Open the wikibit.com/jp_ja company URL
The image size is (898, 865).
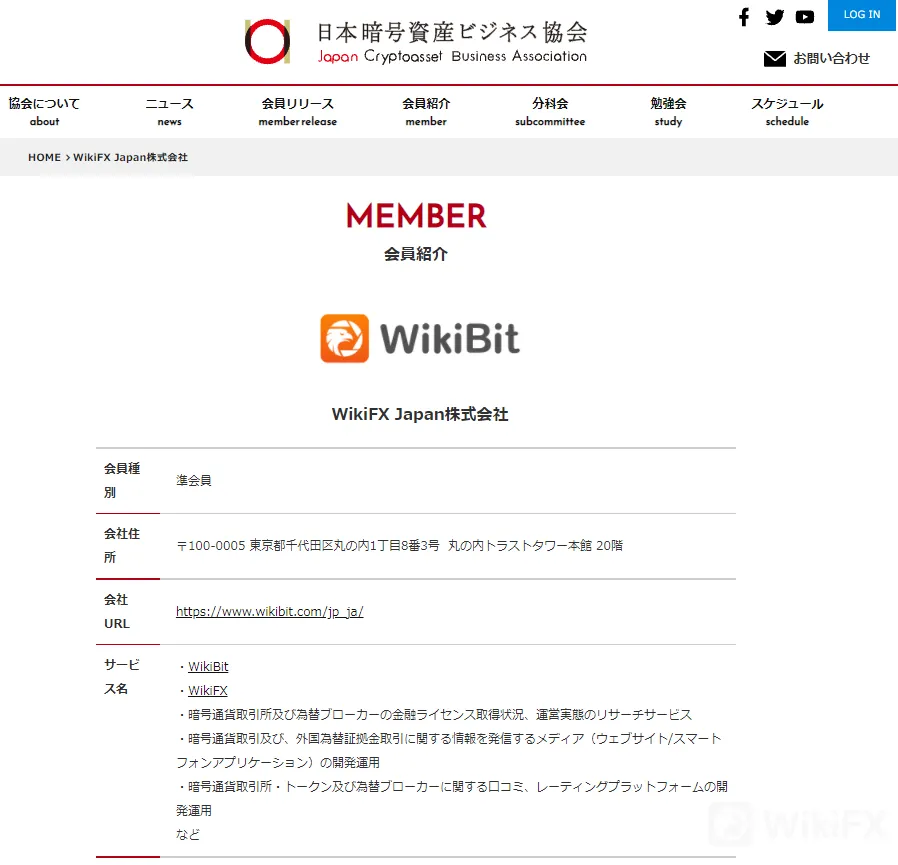270,612
